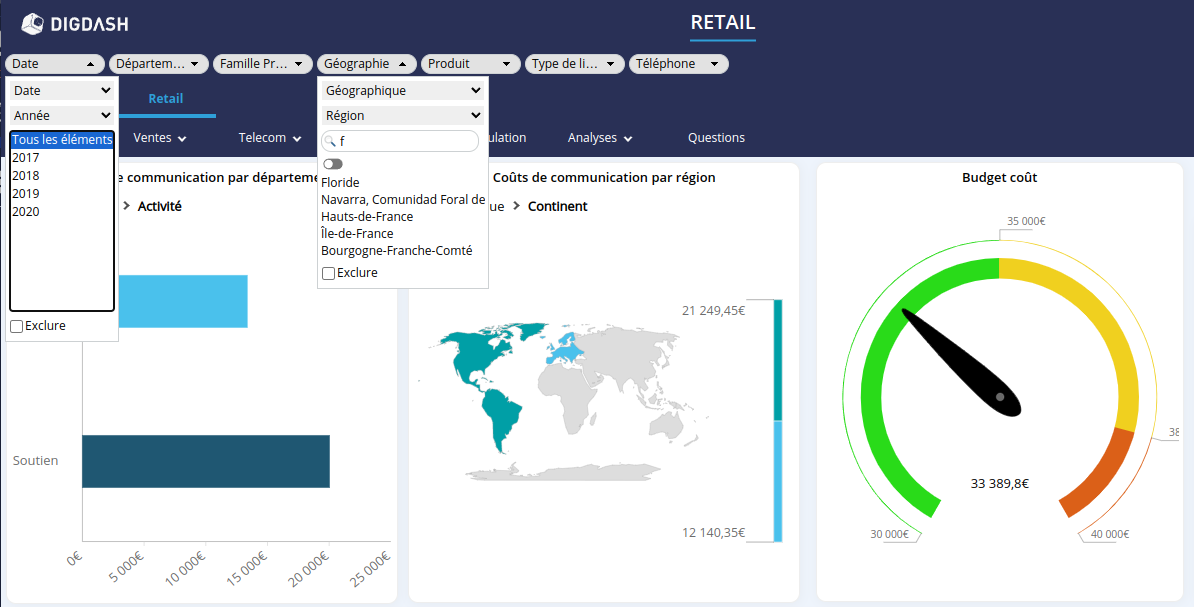This screenshot has width=1194, height=607.
Task: Choose Navarra, Comunidad Foral de region
Action: pyautogui.click(x=403, y=200)
